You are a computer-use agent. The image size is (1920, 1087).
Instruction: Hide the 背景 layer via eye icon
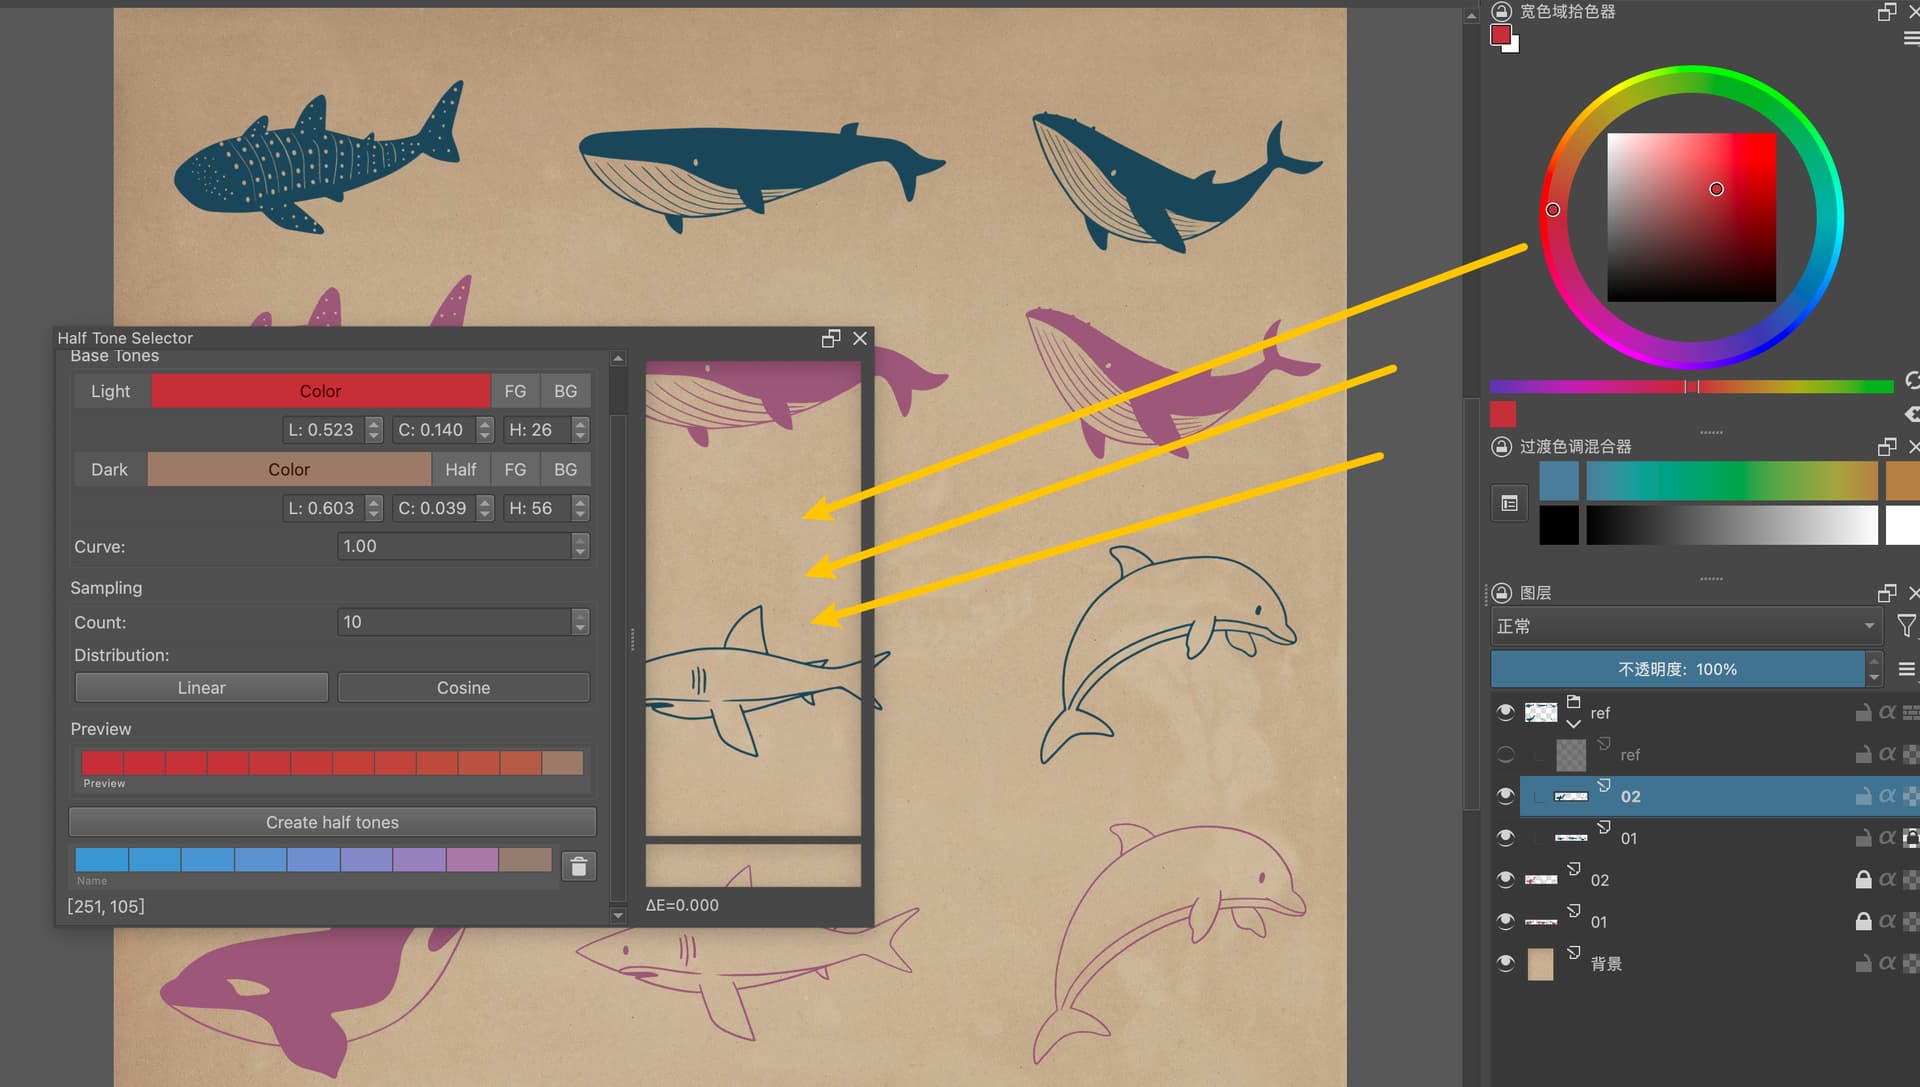(x=1505, y=963)
